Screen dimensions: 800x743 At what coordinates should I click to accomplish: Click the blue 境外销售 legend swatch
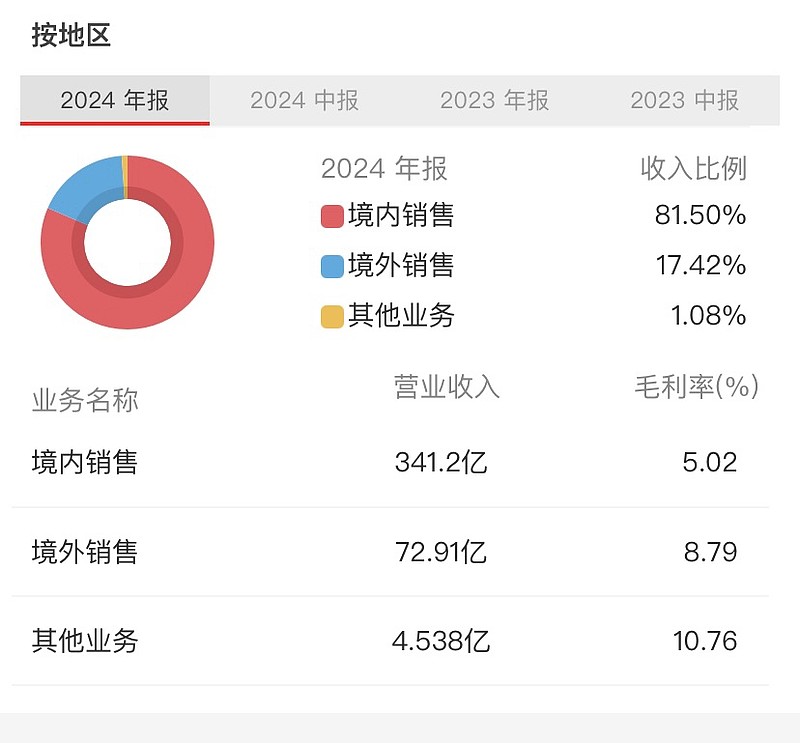pyautogui.click(x=332, y=266)
